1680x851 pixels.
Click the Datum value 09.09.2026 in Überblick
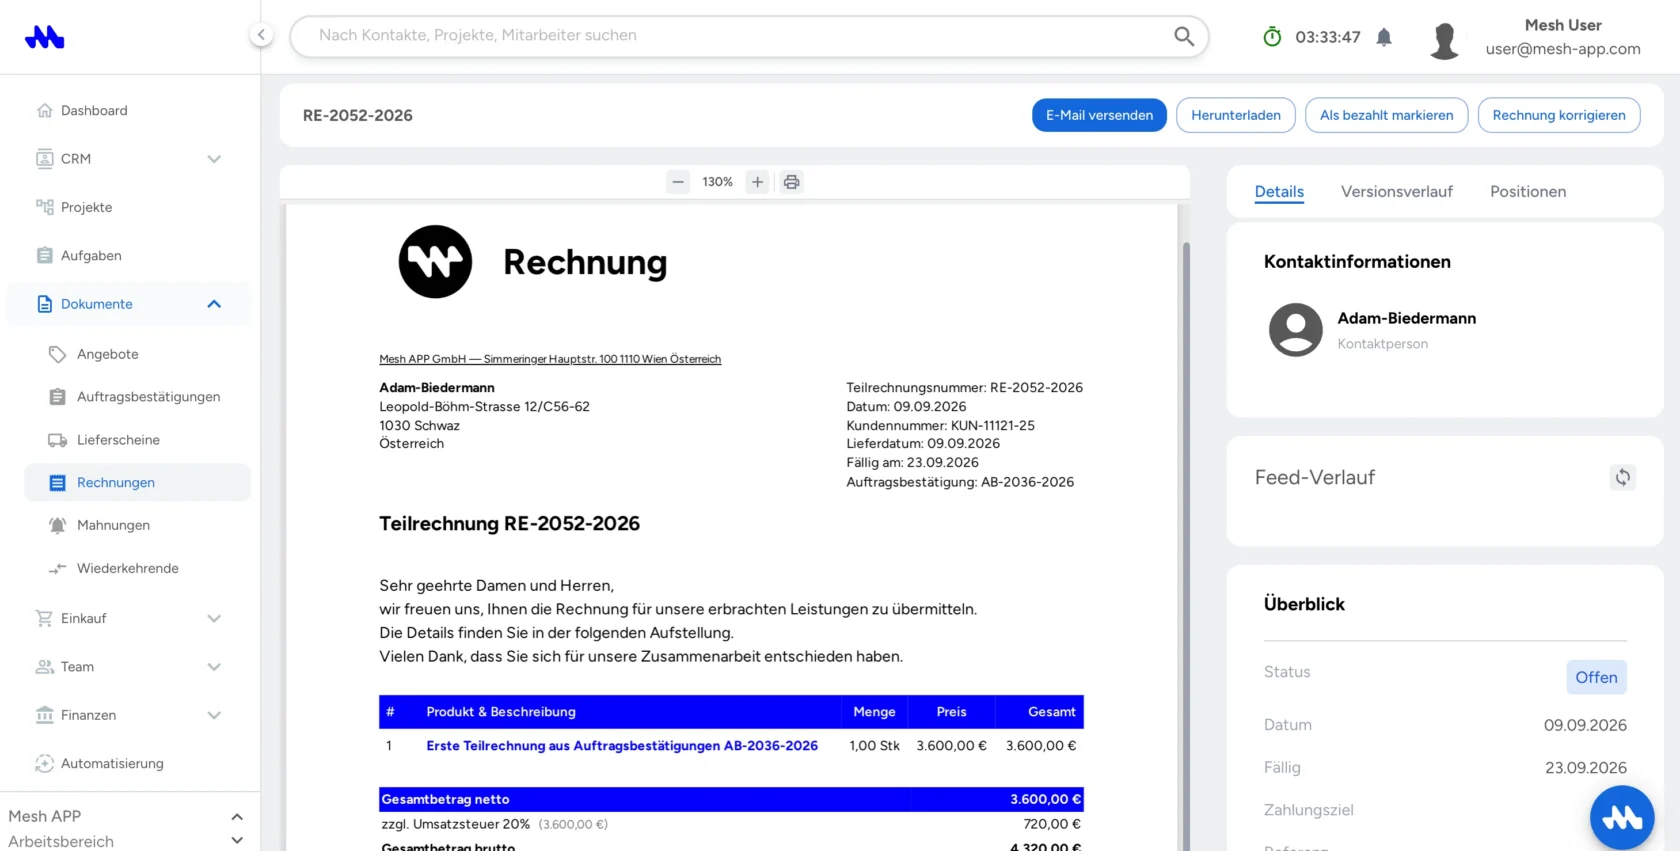pyautogui.click(x=1585, y=725)
